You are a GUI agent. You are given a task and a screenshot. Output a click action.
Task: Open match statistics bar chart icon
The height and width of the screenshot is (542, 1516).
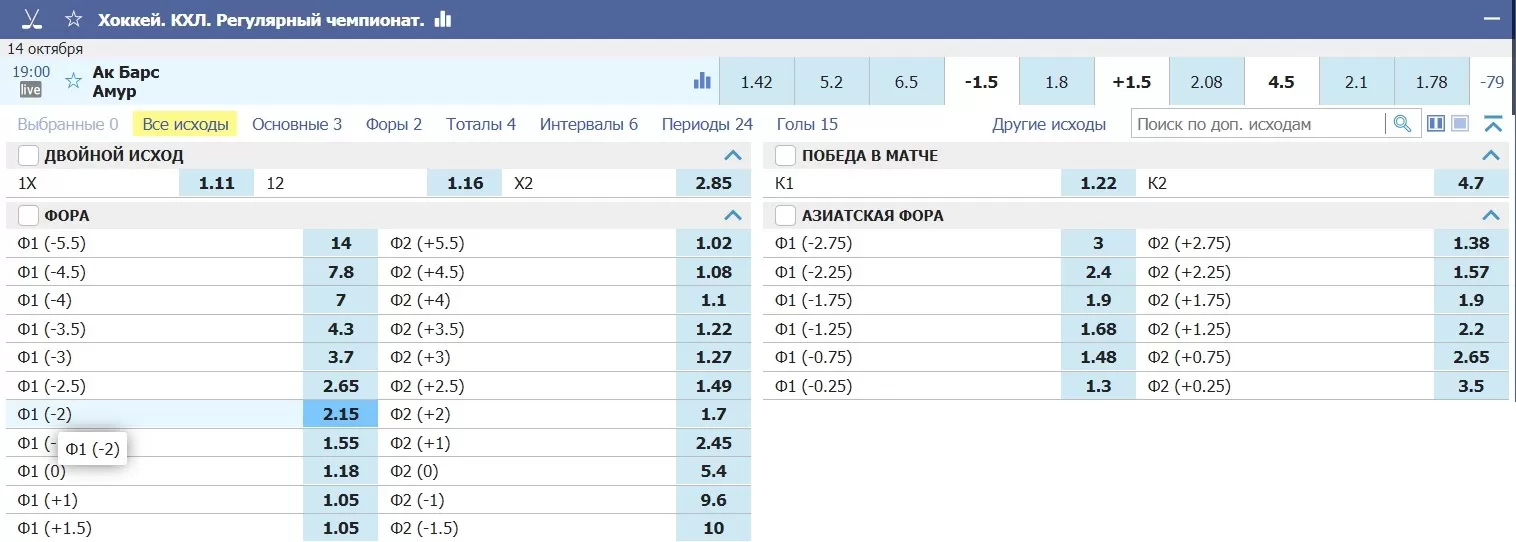pyautogui.click(x=702, y=81)
